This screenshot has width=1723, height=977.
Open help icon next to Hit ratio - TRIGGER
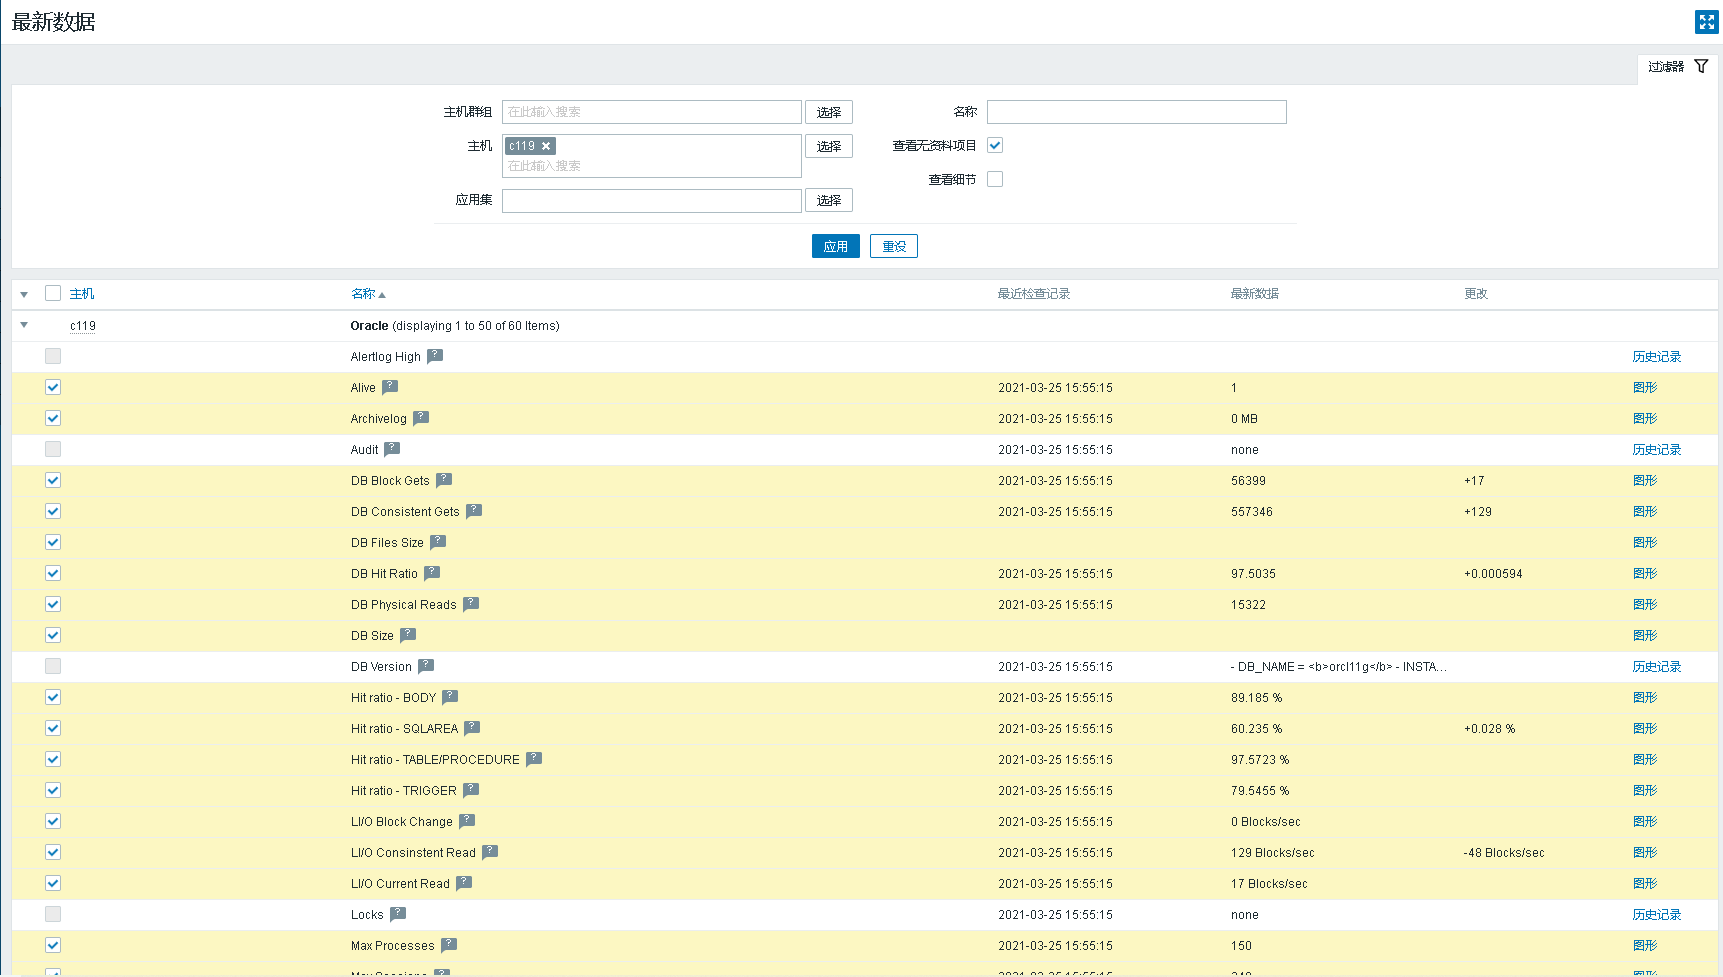(x=471, y=790)
